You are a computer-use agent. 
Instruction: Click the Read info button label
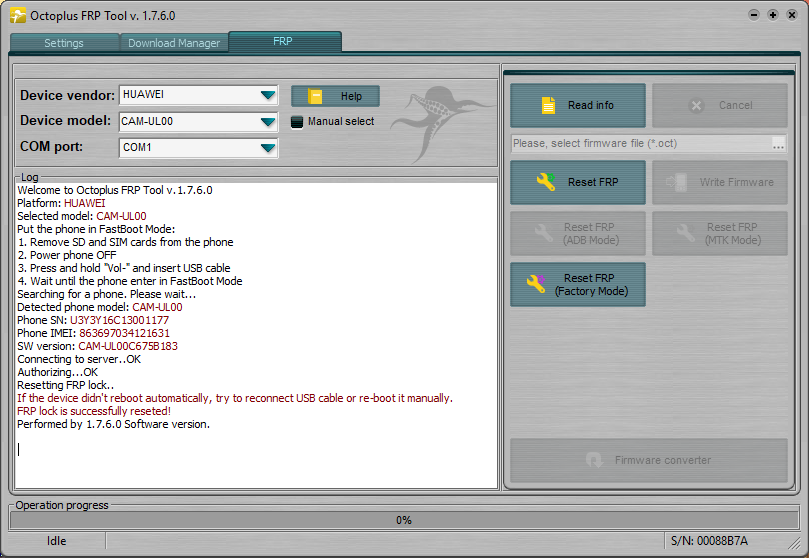pos(591,105)
